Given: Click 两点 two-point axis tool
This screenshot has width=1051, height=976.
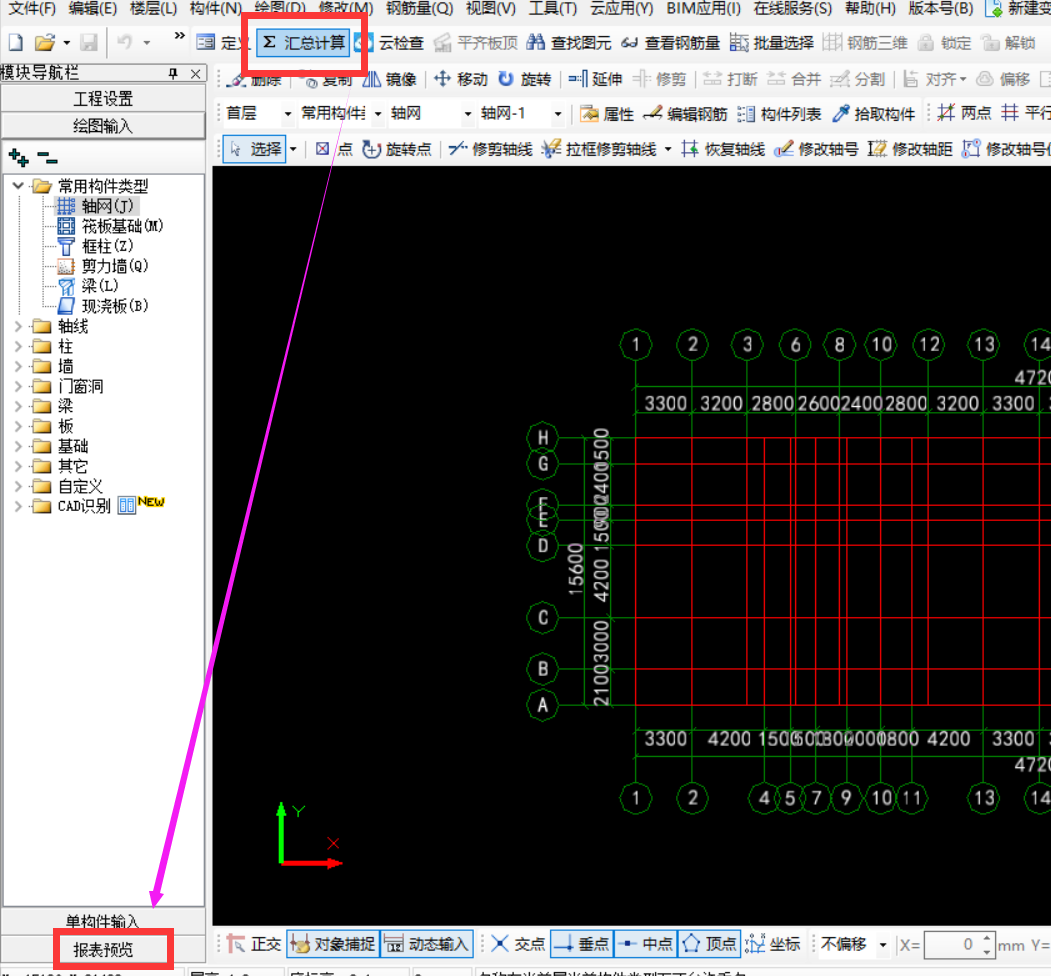Looking at the screenshot, I should [965, 113].
